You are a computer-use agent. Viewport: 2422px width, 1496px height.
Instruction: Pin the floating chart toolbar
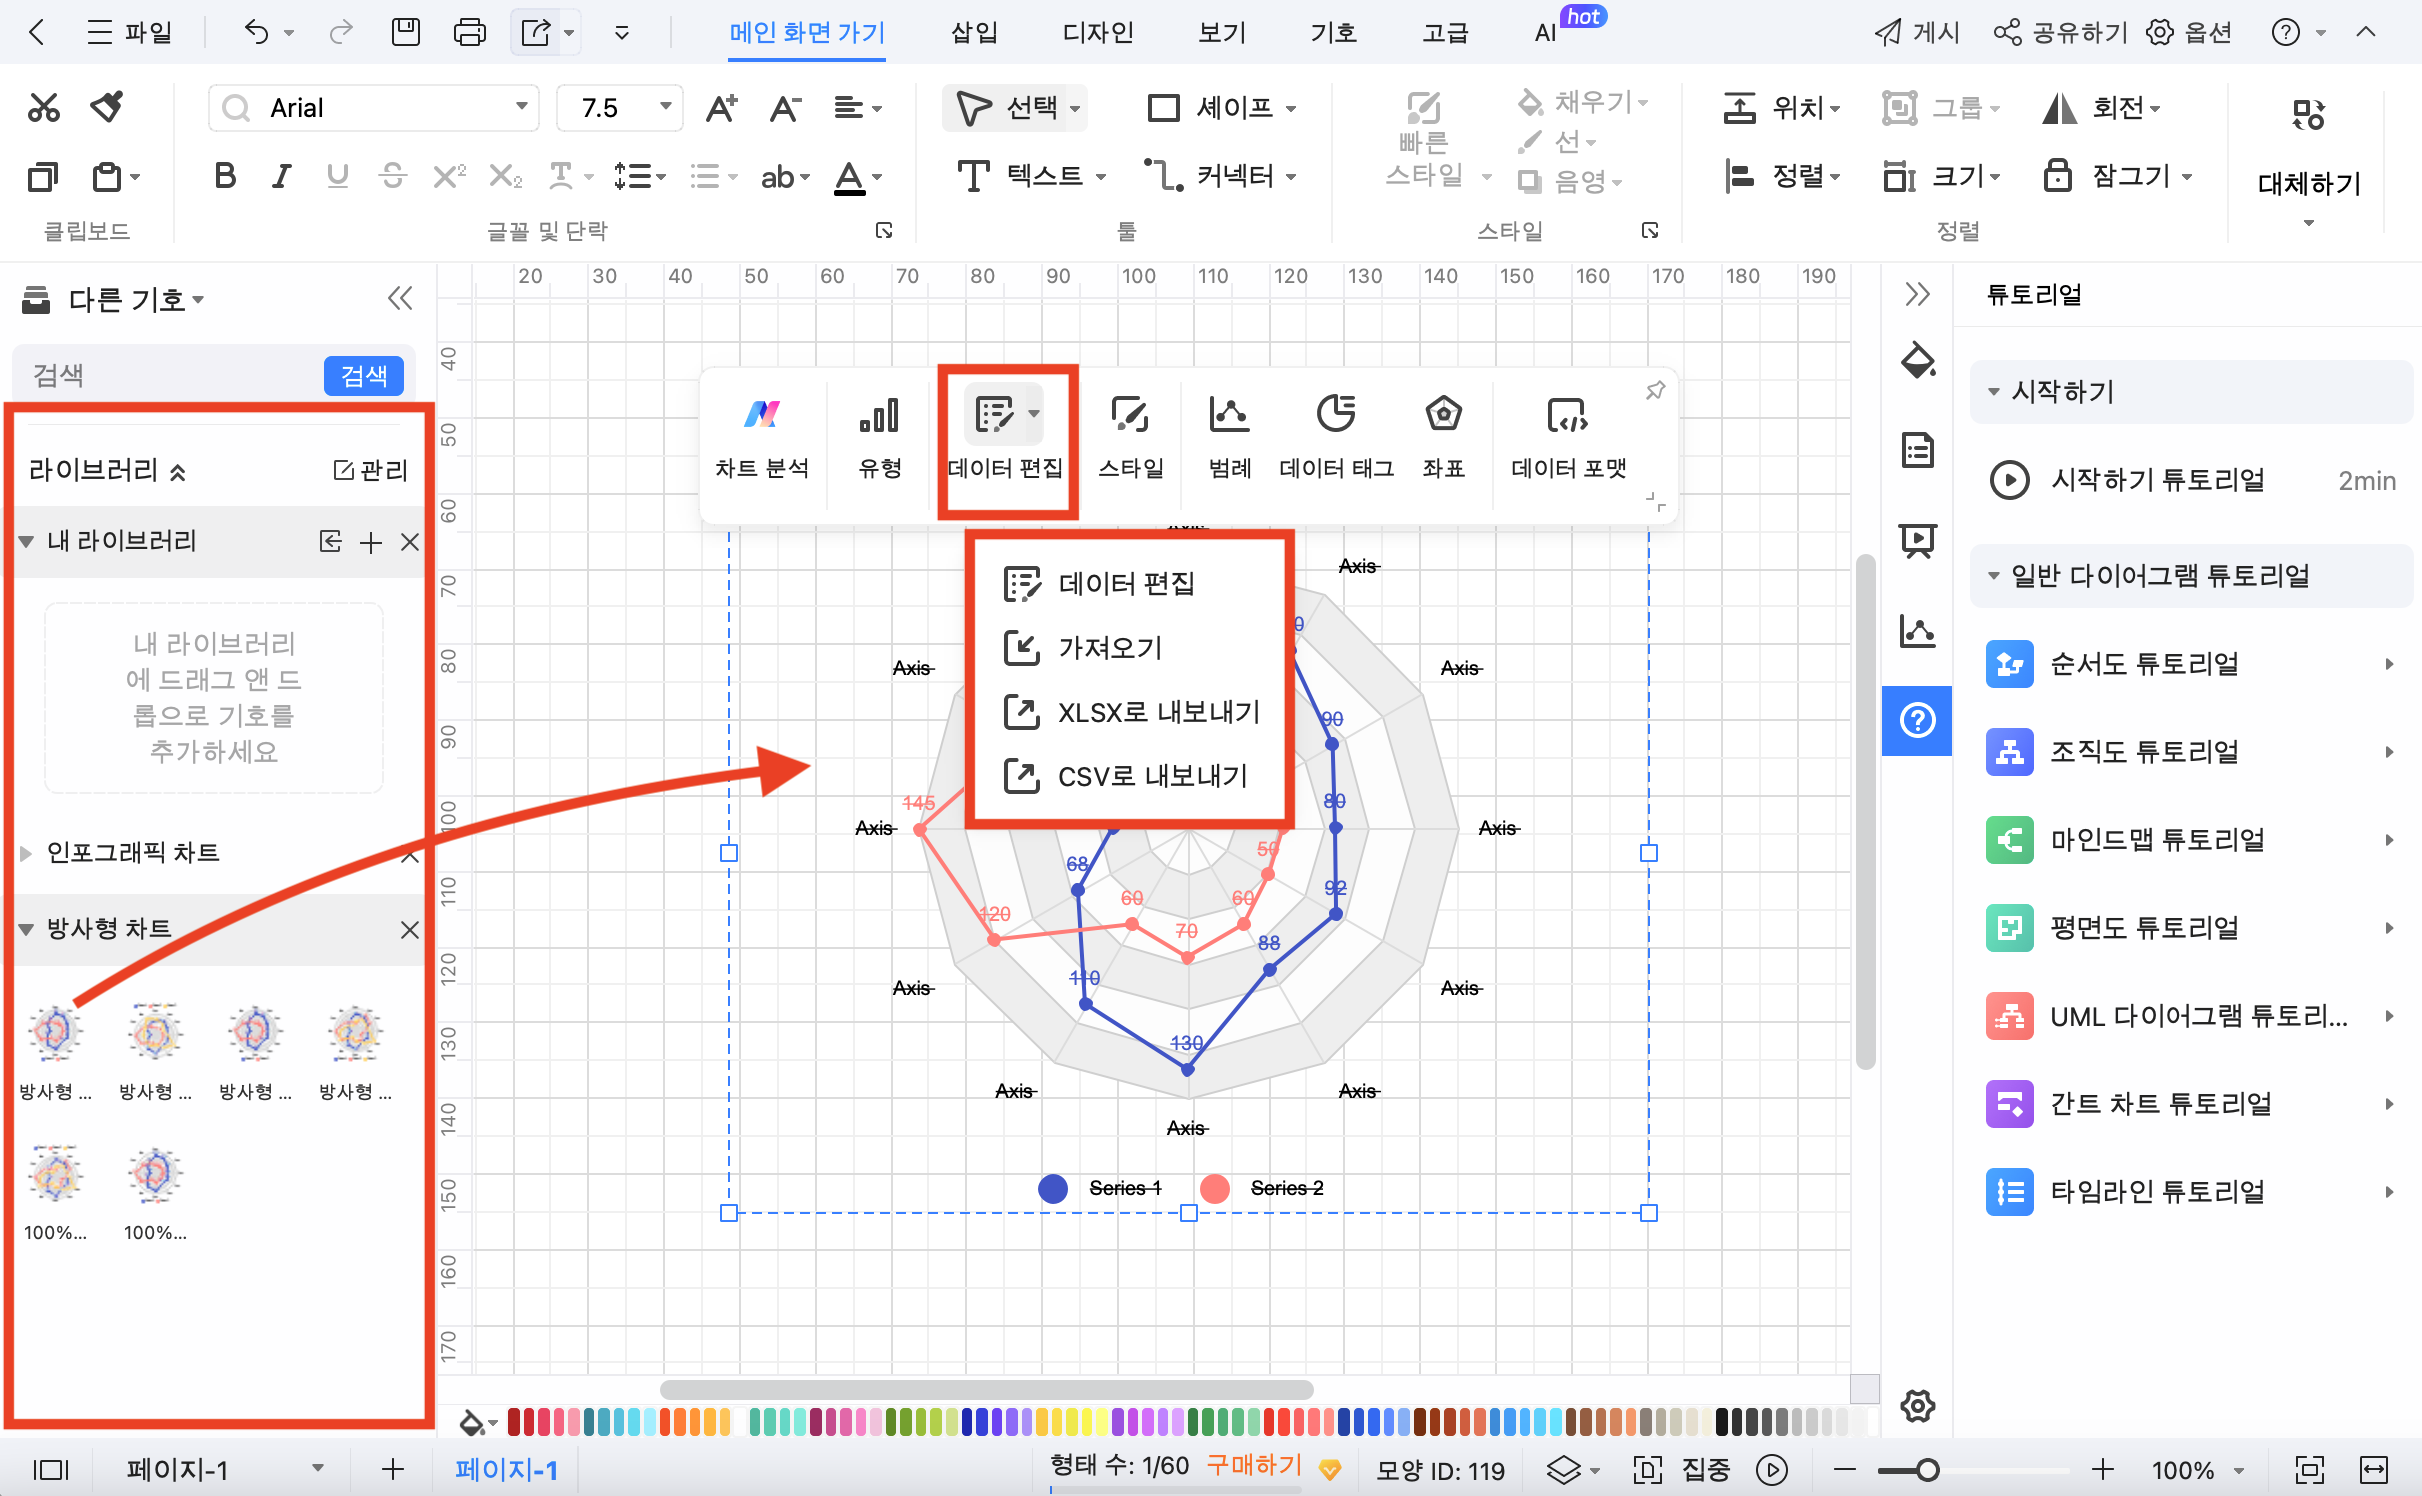point(1655,390)
